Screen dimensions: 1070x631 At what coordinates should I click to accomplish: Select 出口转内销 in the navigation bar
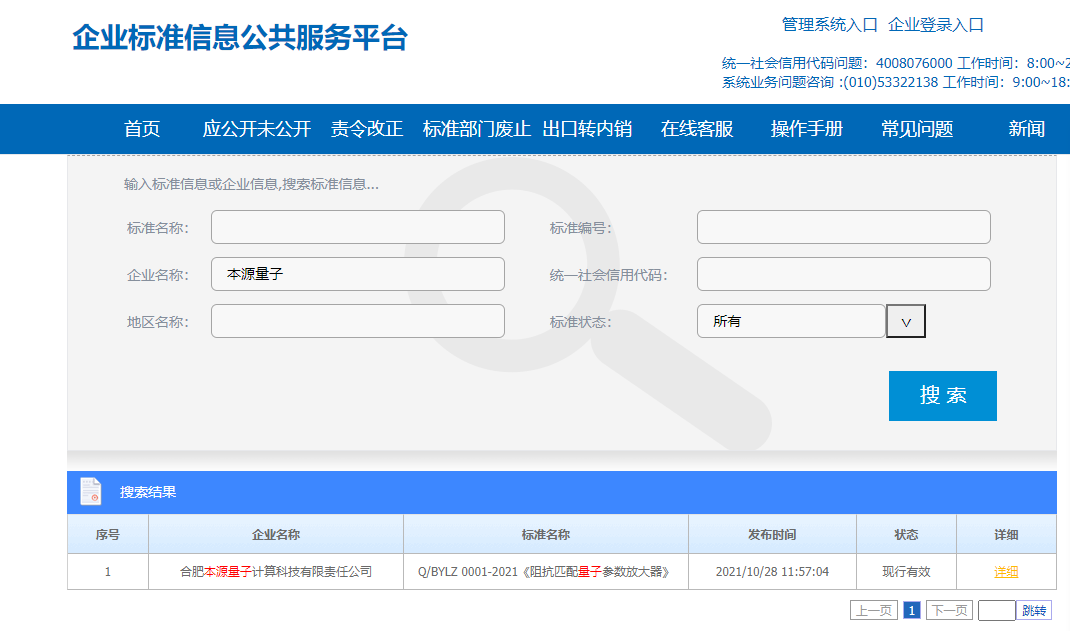(587, 129)
